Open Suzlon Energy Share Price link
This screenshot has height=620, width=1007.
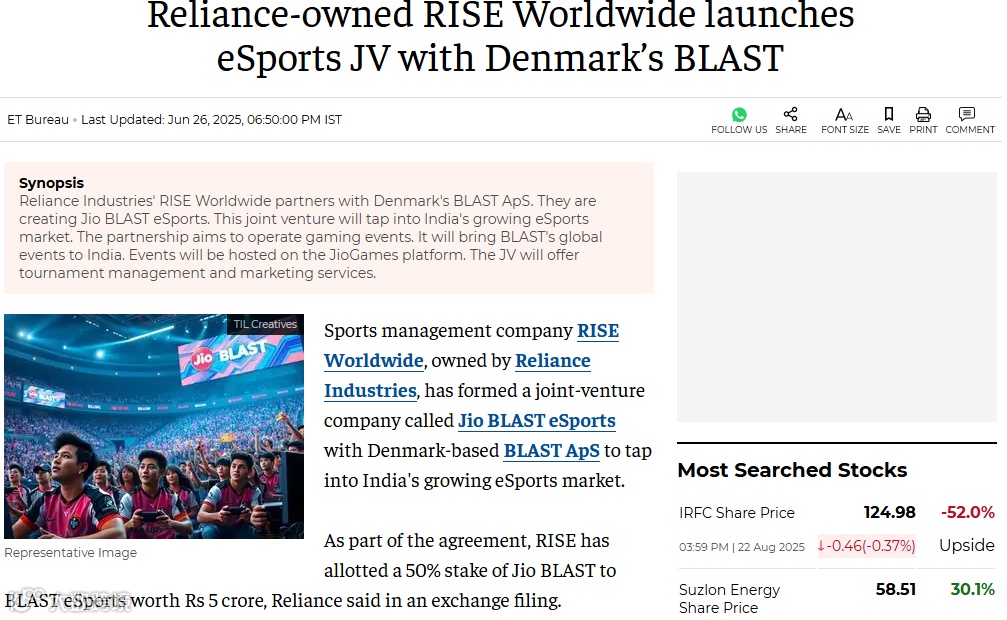pyautogui.click(x=729, y=598)
